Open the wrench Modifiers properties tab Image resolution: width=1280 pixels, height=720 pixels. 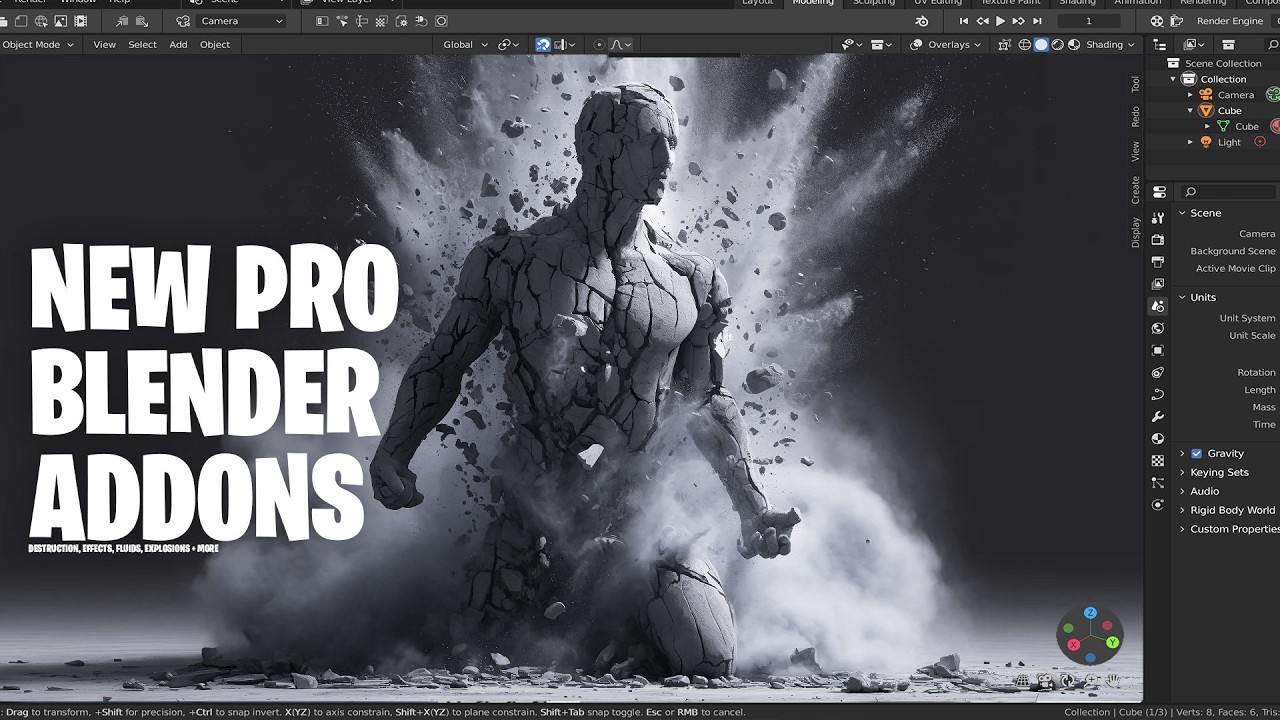click(1158, 416)
